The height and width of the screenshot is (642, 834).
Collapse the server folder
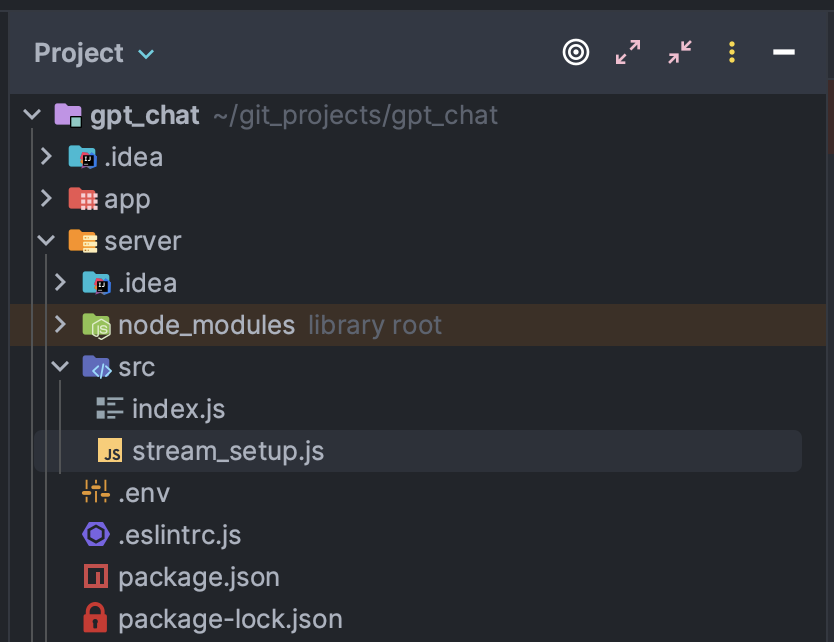click(x=46, y=241)
